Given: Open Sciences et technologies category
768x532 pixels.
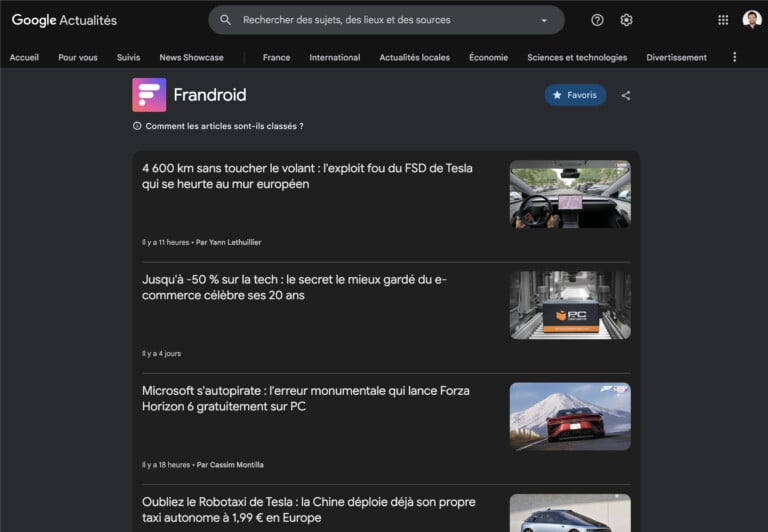Looking at the screenshot, I should (577, 57).
